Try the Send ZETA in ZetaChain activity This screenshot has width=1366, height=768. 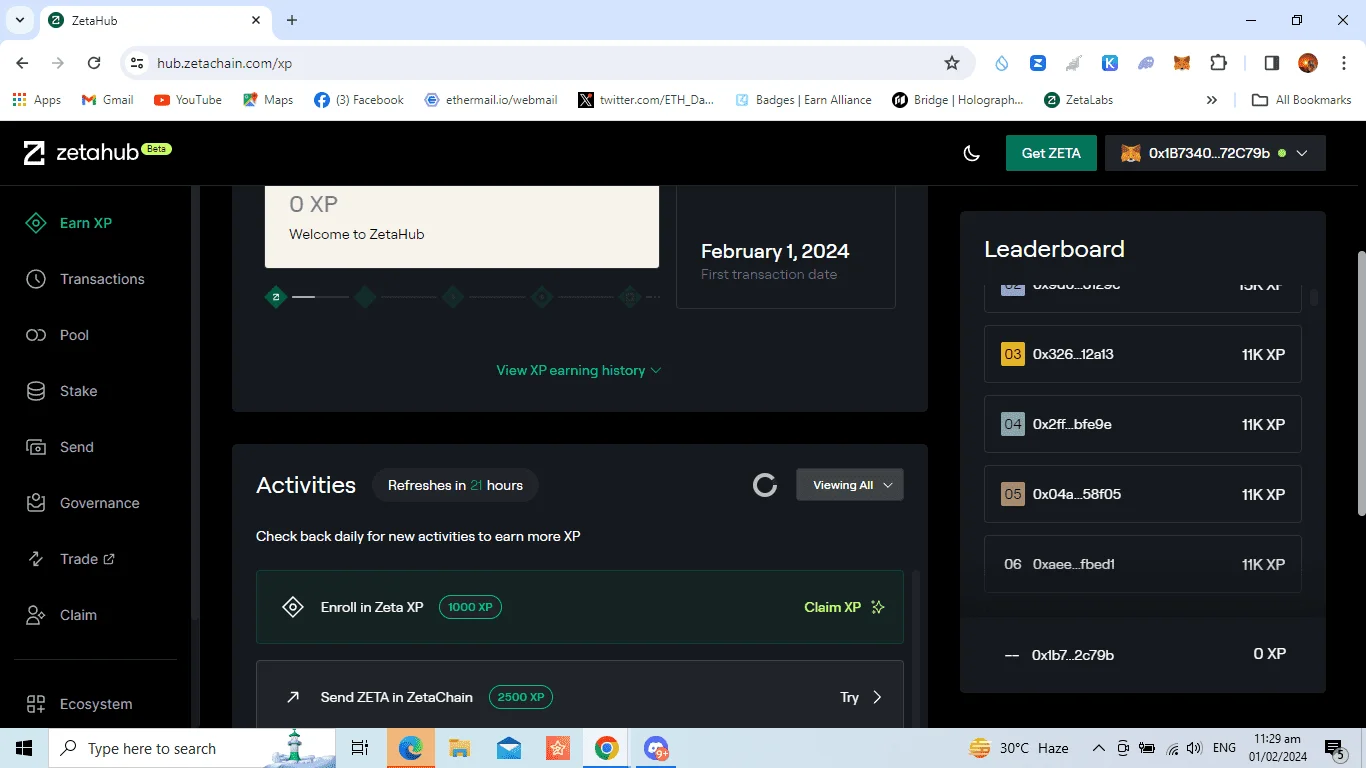tap(861, 697)
